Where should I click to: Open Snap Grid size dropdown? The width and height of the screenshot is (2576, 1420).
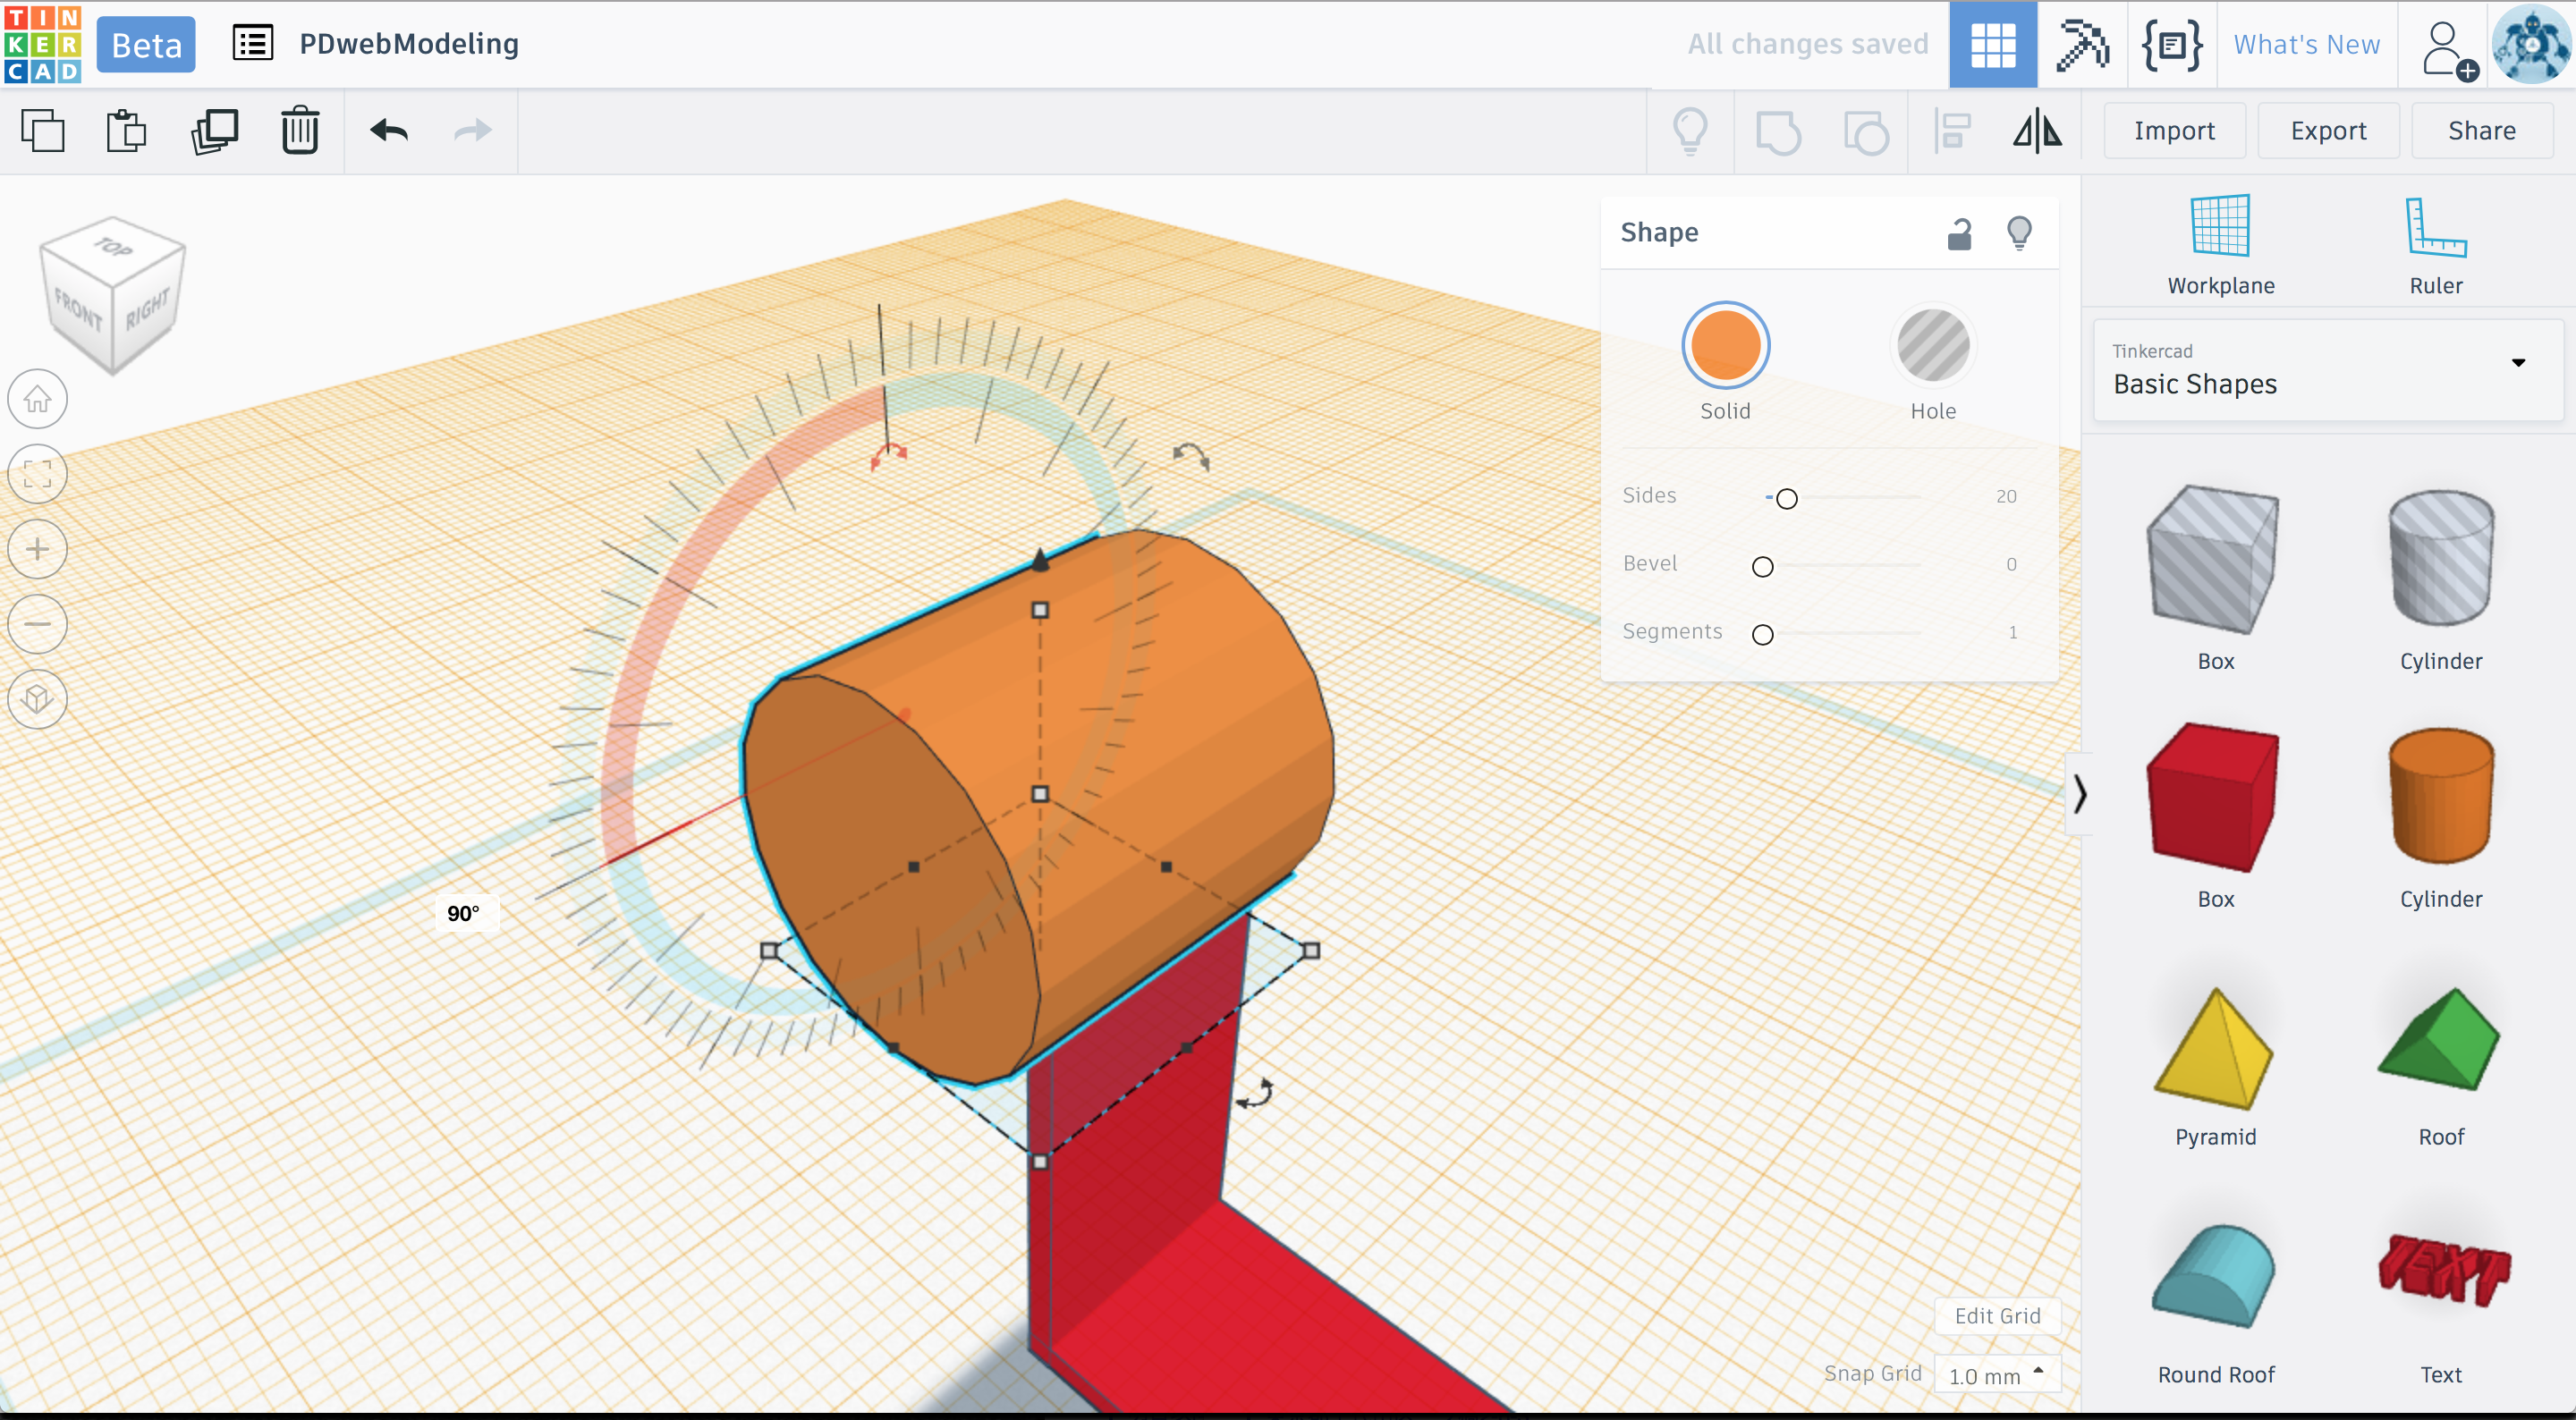[1997, 1375]
